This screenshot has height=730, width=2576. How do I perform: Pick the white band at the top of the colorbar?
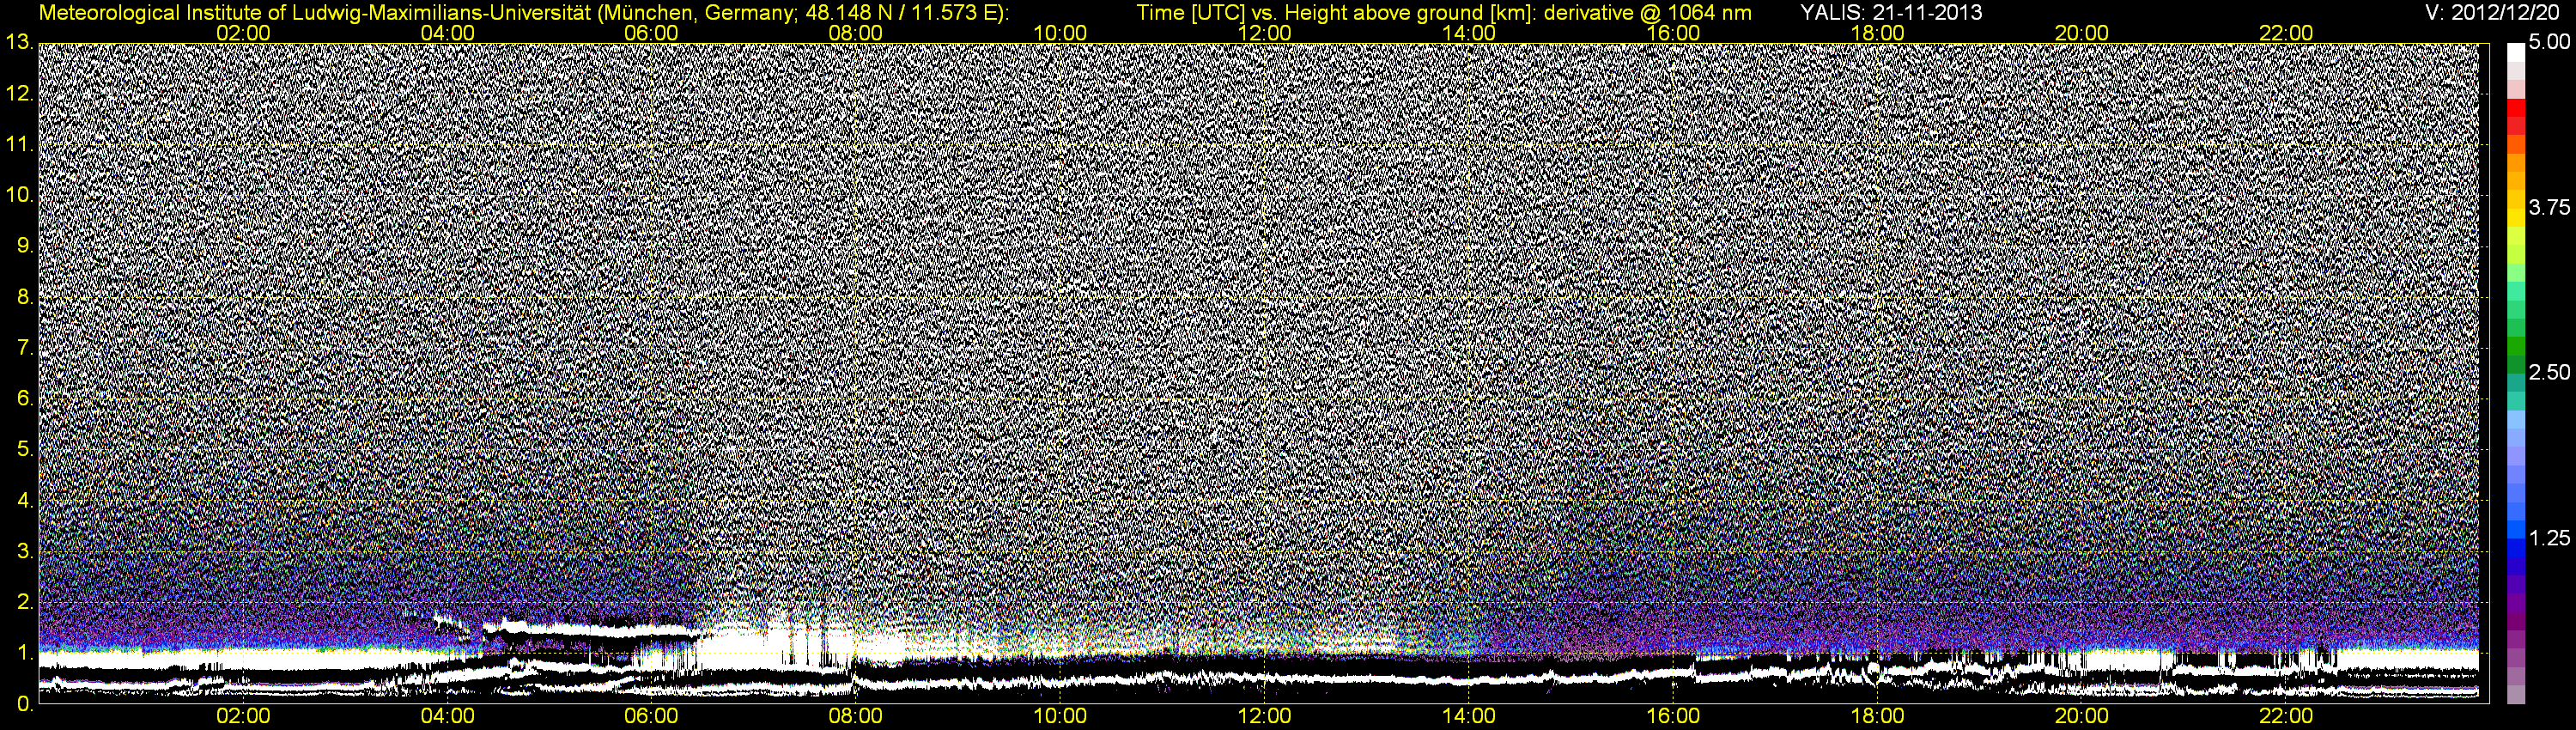[x=2515, y=54]
